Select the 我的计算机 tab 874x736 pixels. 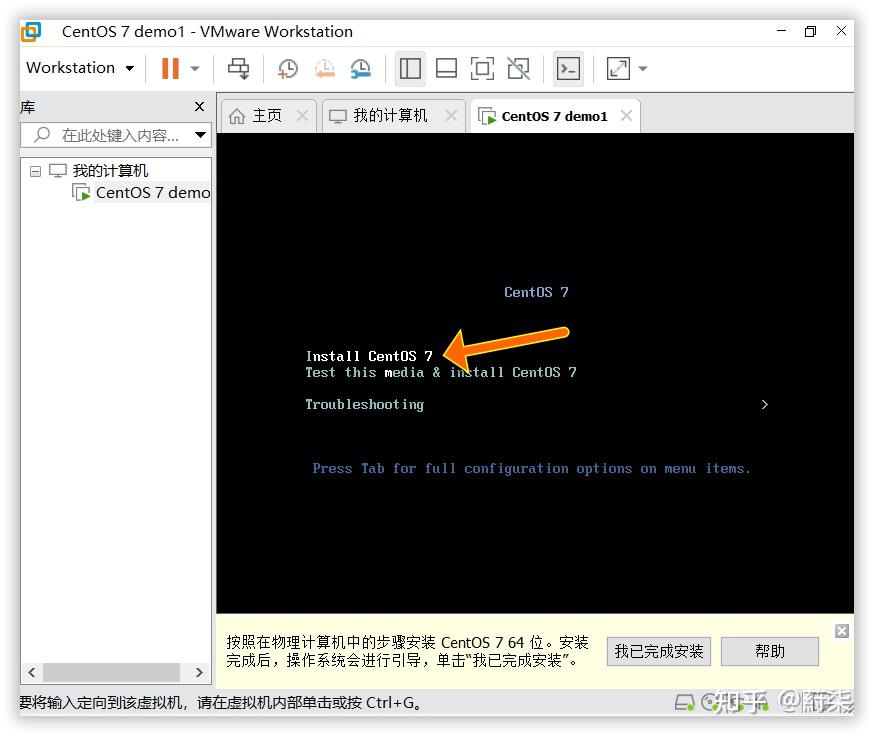pyautogui.click(x=388, y=115)
